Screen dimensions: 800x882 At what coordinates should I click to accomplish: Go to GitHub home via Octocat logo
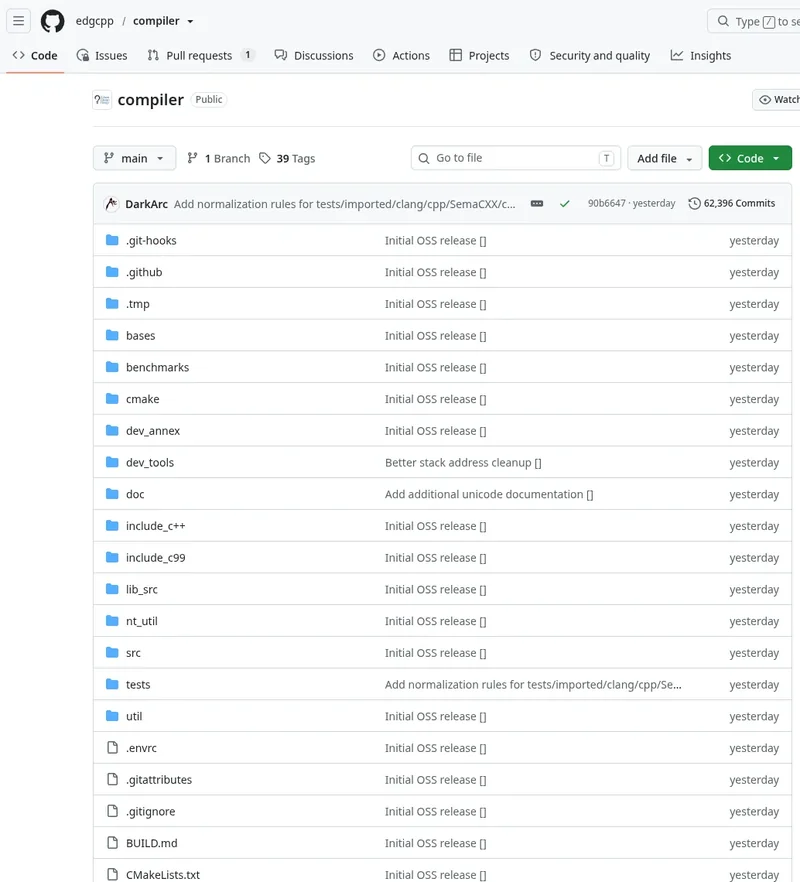click(x=52, y=21)
